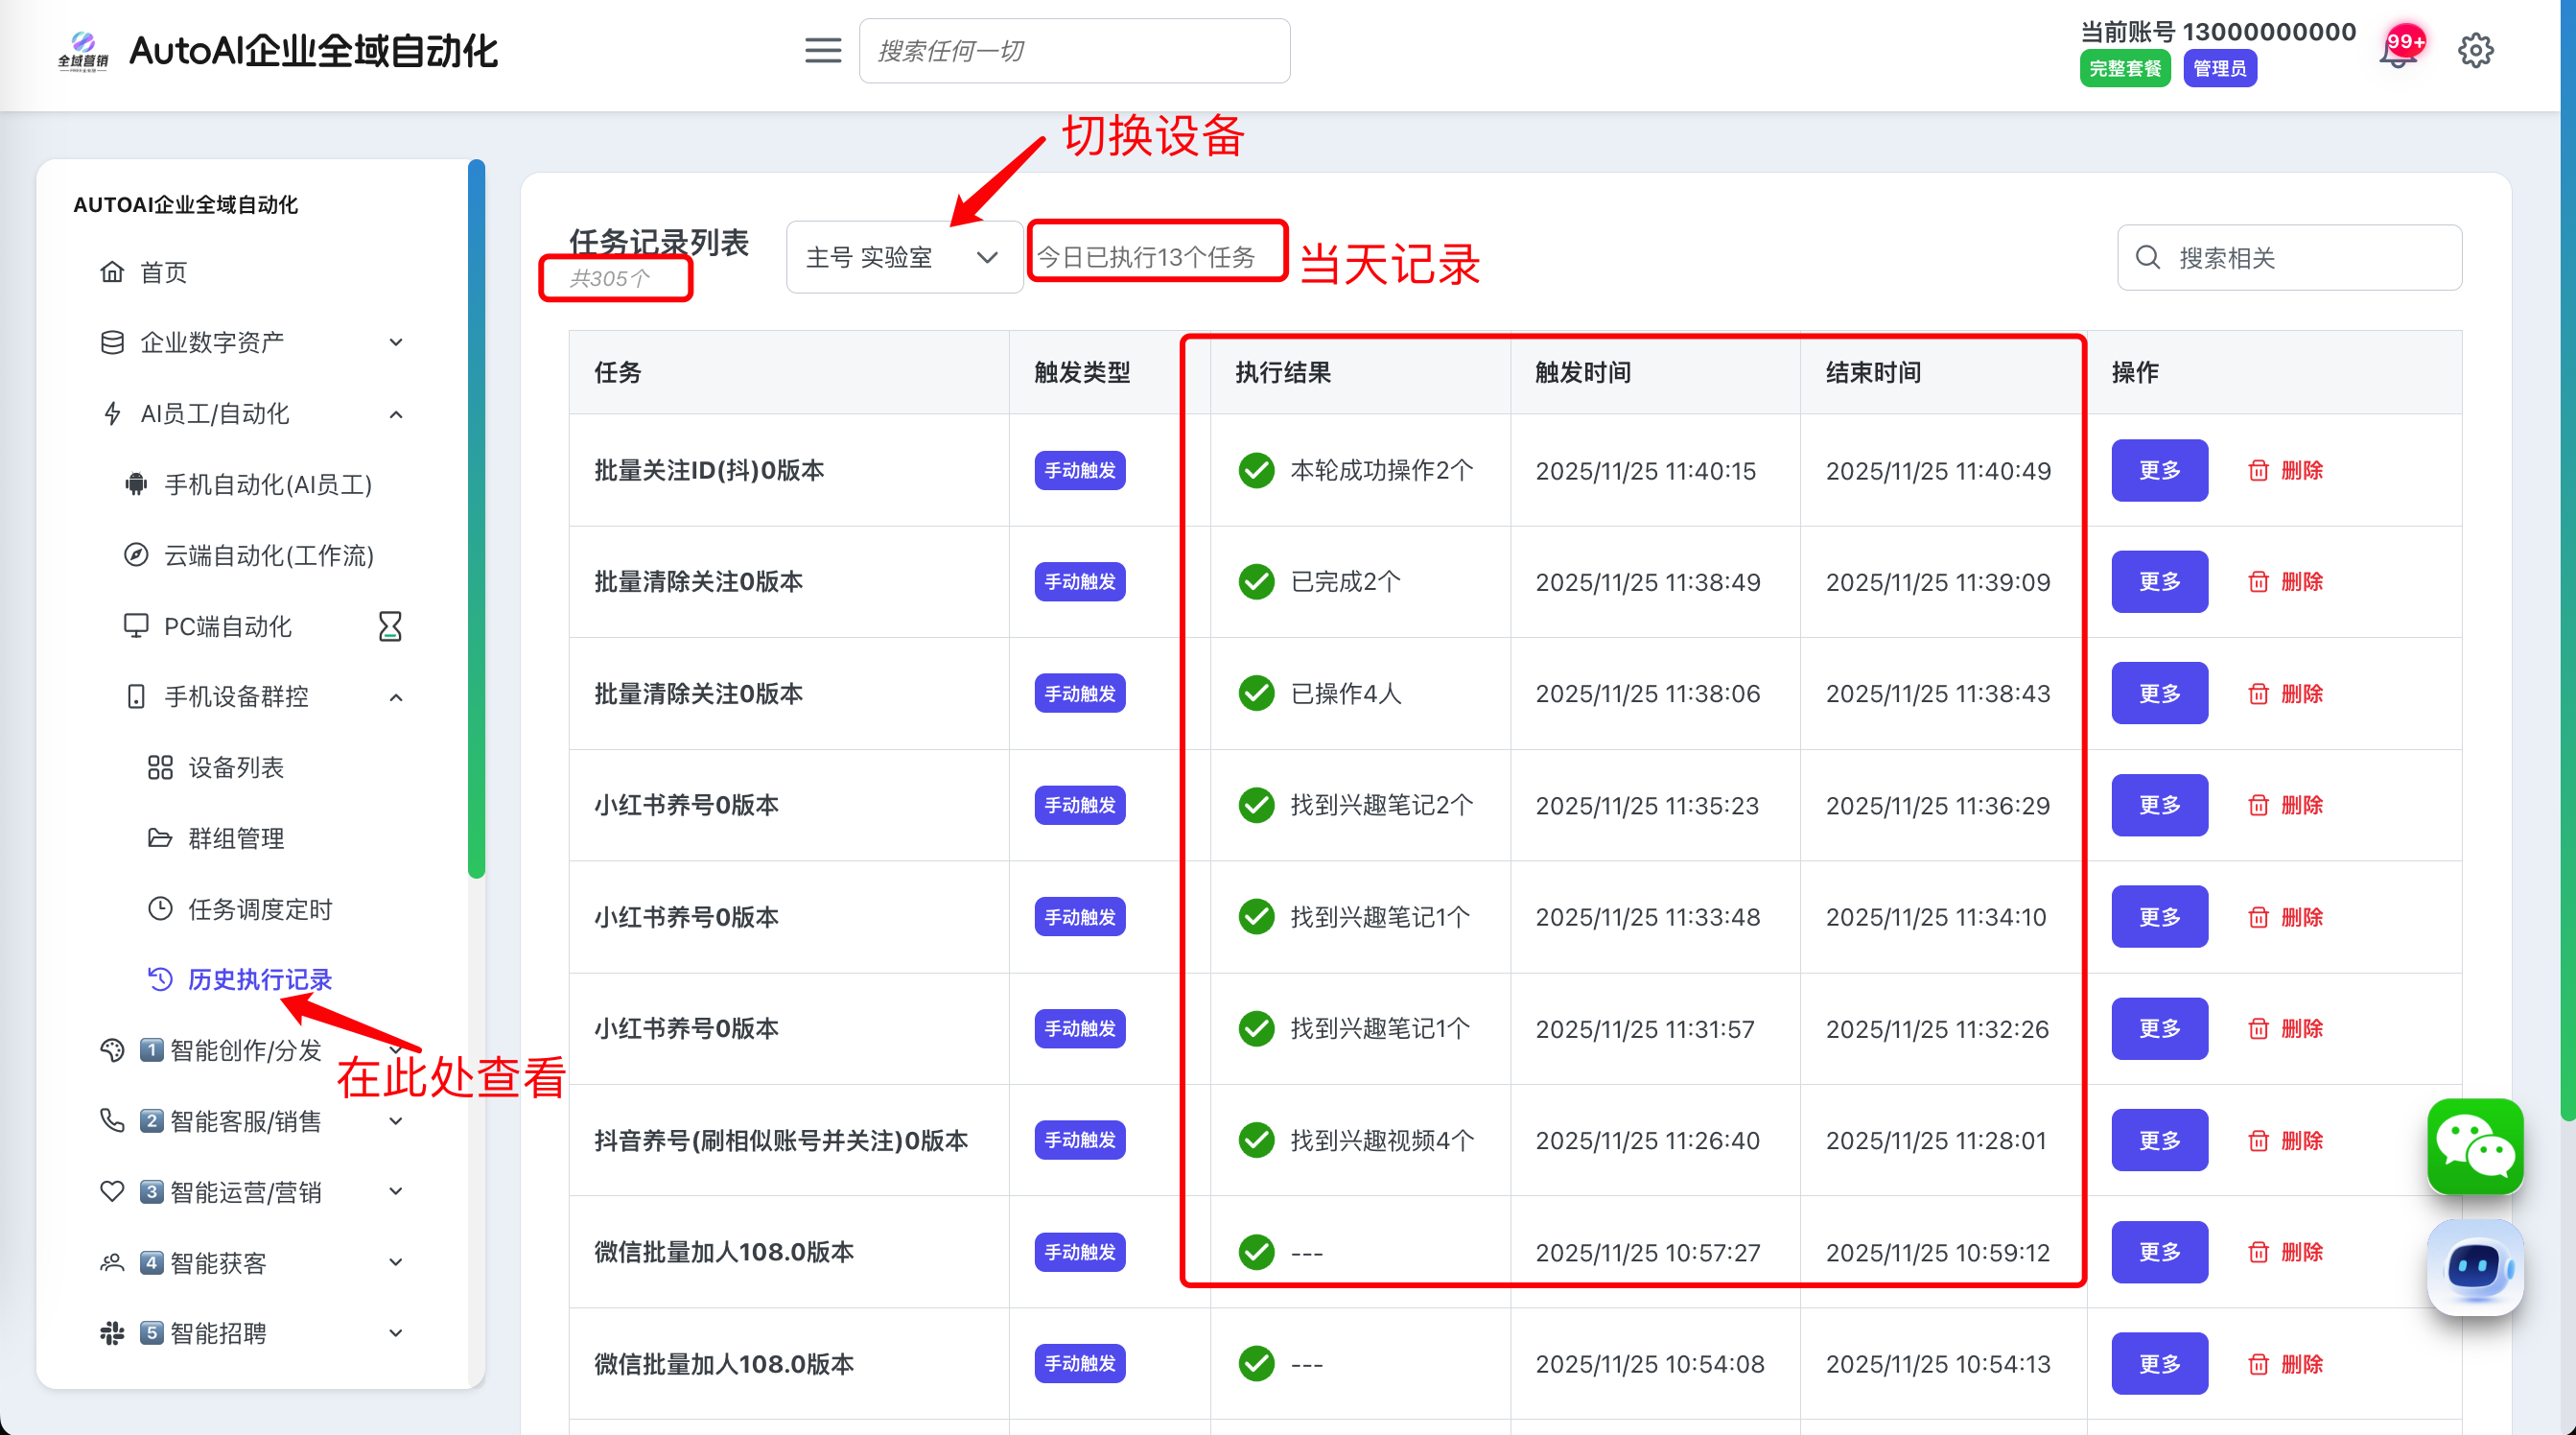Click the green WeChat floating icon
The height and width of the screenshot is (1435, 2576).
point(2474,1146)
